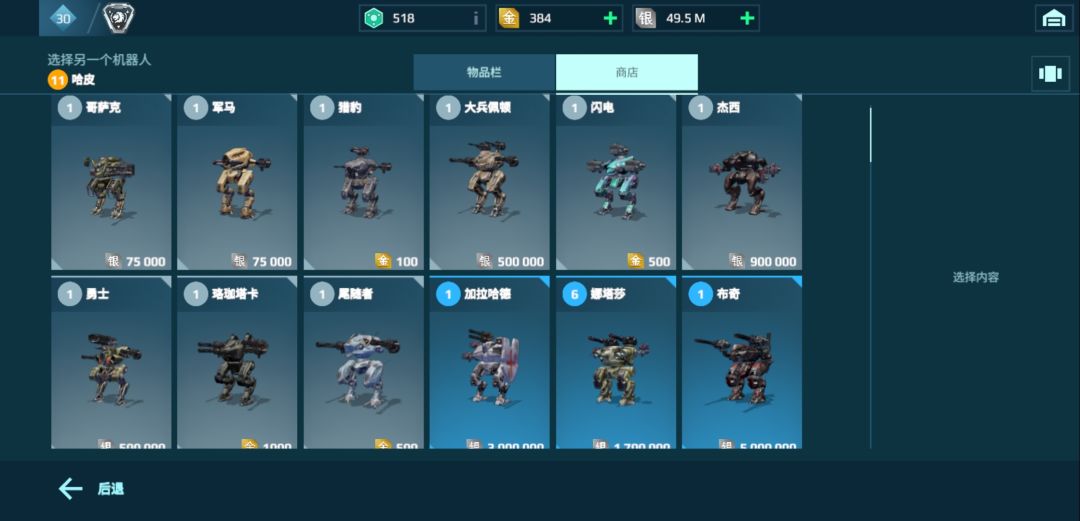This screenshot has height=521, width=1080.
Task: Switch to the 物品栏 tab
Action: click(484, 72)
